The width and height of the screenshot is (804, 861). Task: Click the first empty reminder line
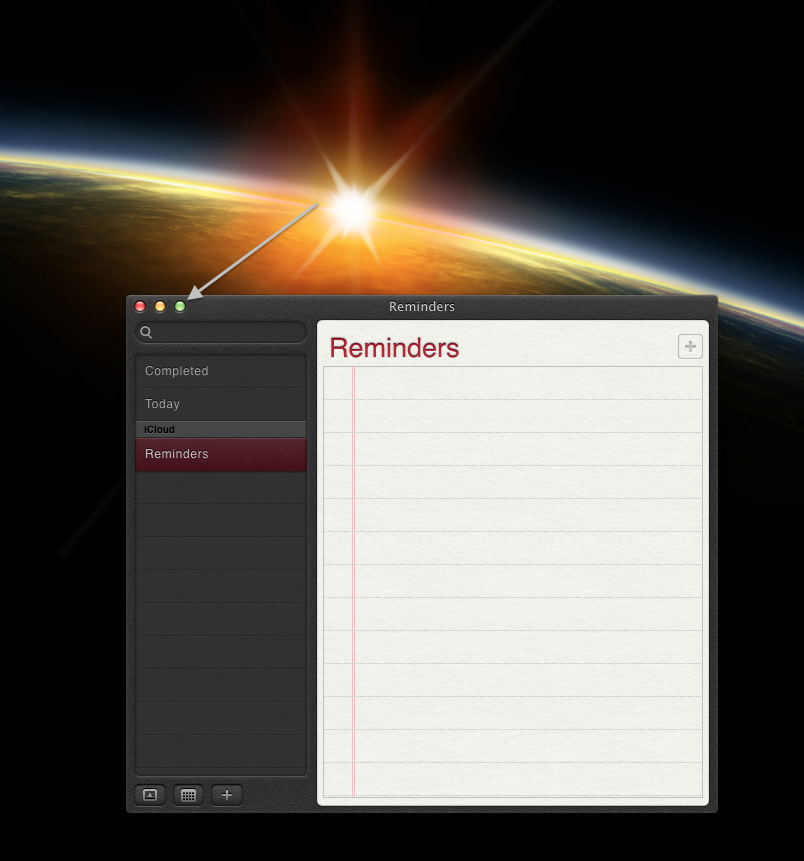click(513, 383)
